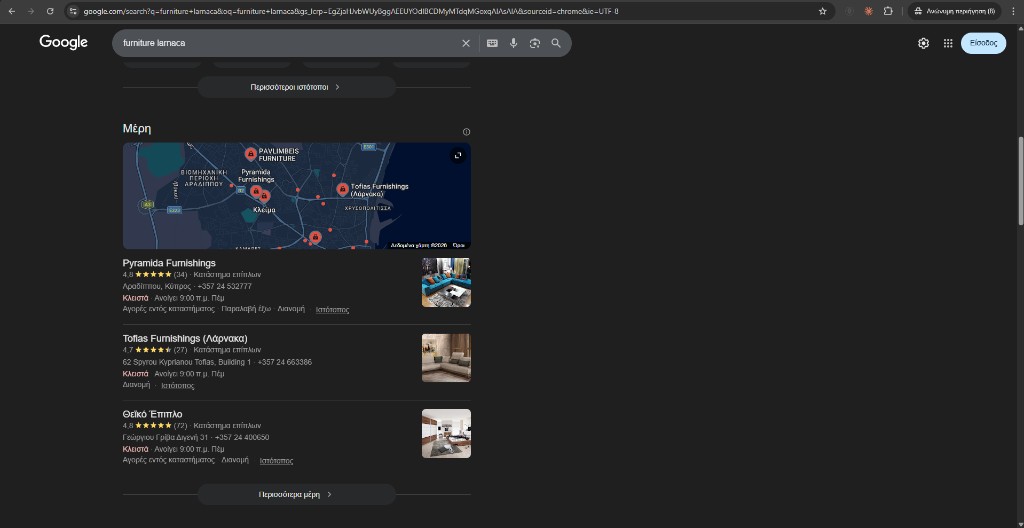Expand Περισσότεροι ιστότοποι
1024x528 pixels.
point(296,87)
